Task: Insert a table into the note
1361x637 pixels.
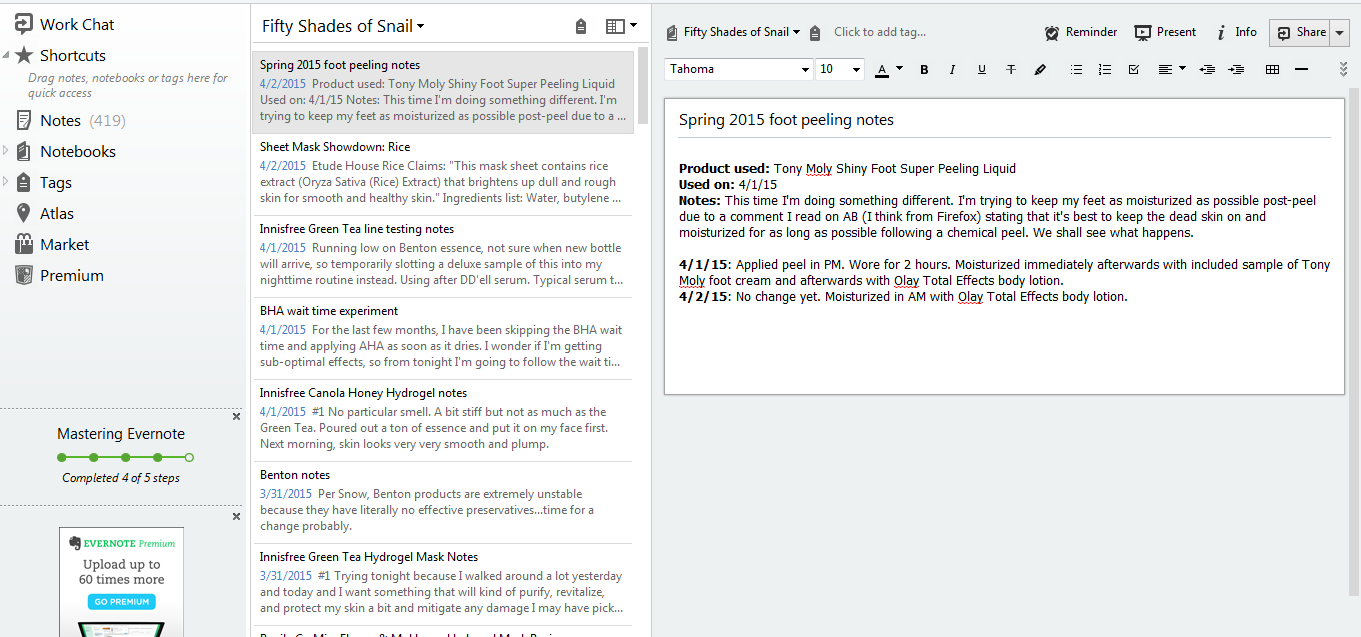Action: (1272, 69)
